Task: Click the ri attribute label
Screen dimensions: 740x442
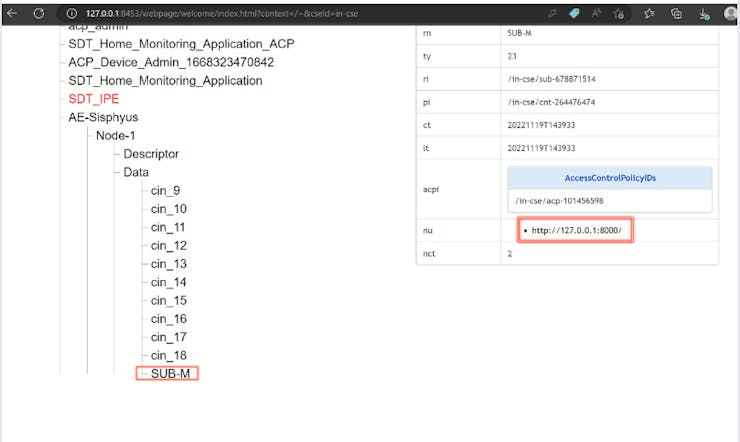Action: (x=426, y=79)
